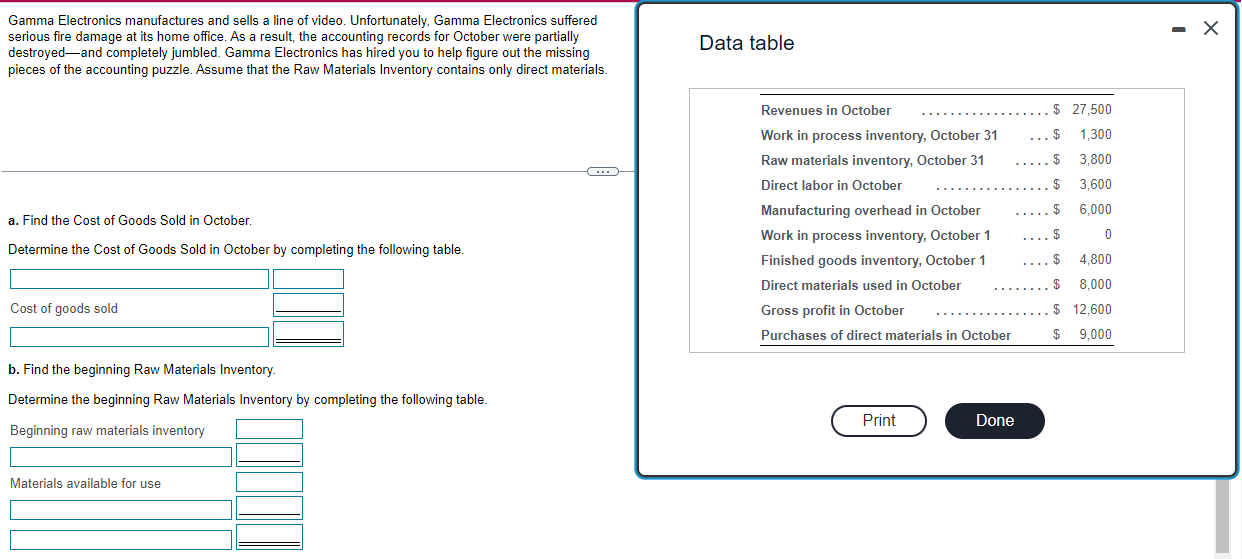Click the 'Beginning raw materials inventory' row label

pyautogui.click(x=107, y=431)
